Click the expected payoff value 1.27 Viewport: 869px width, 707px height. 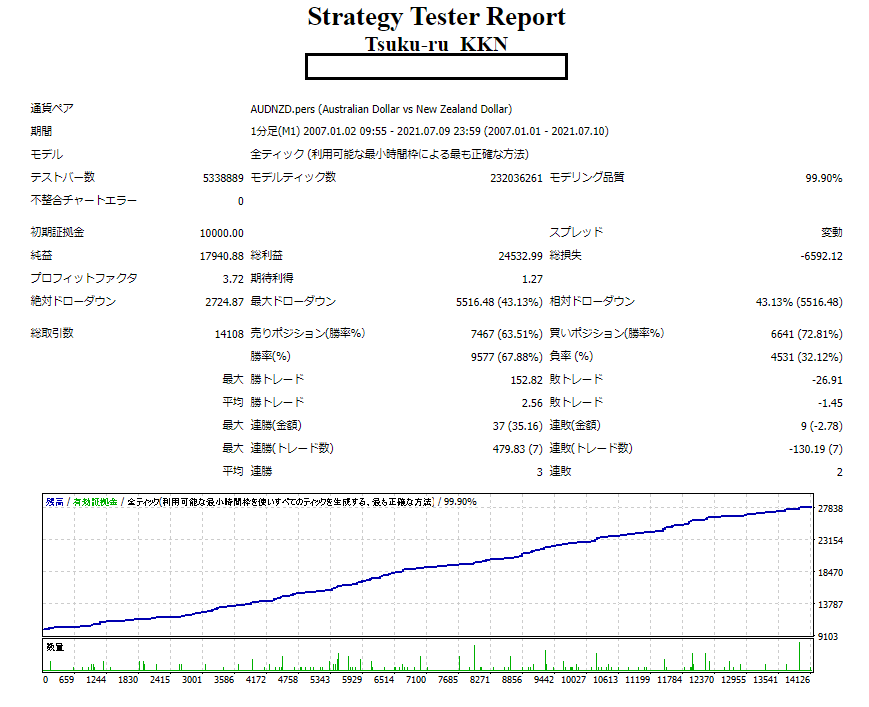[532, 279]
